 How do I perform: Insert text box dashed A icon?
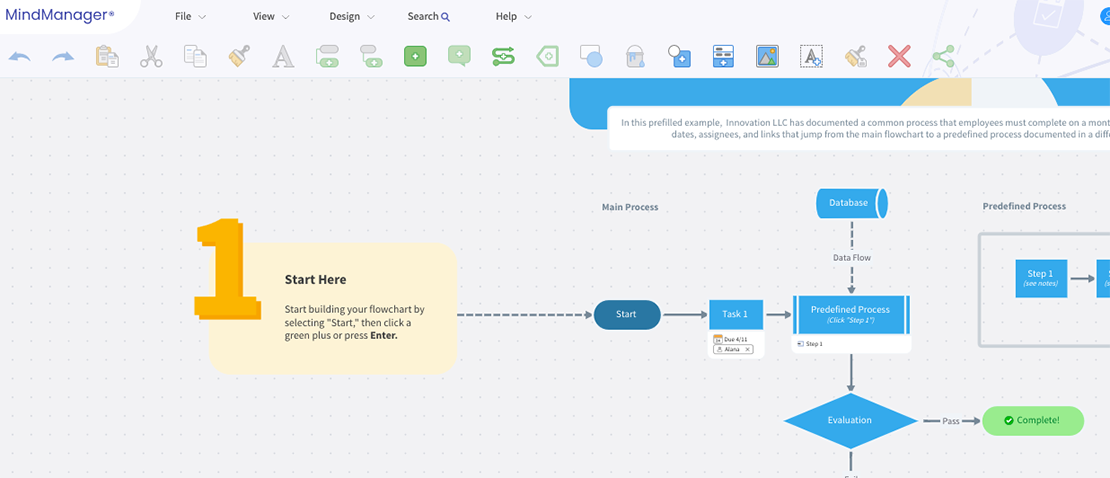(x=811, y=56)
